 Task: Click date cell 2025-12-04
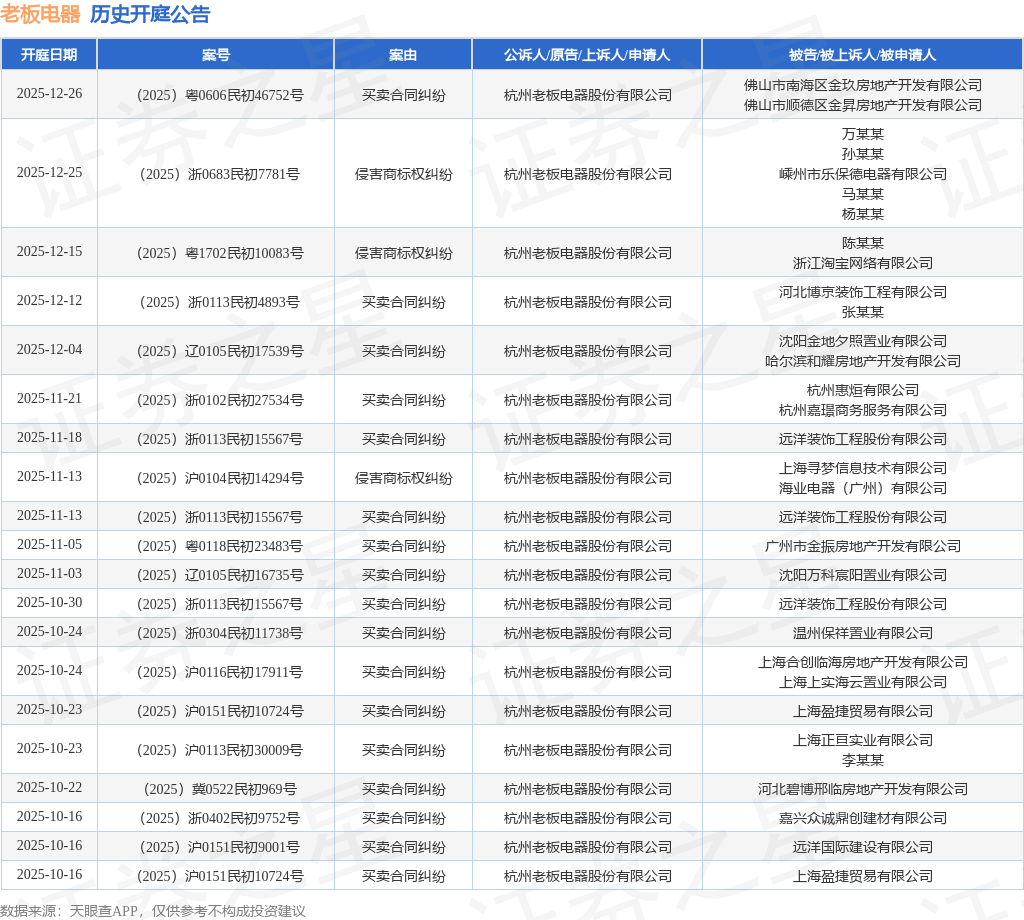[x=50, y=349]
